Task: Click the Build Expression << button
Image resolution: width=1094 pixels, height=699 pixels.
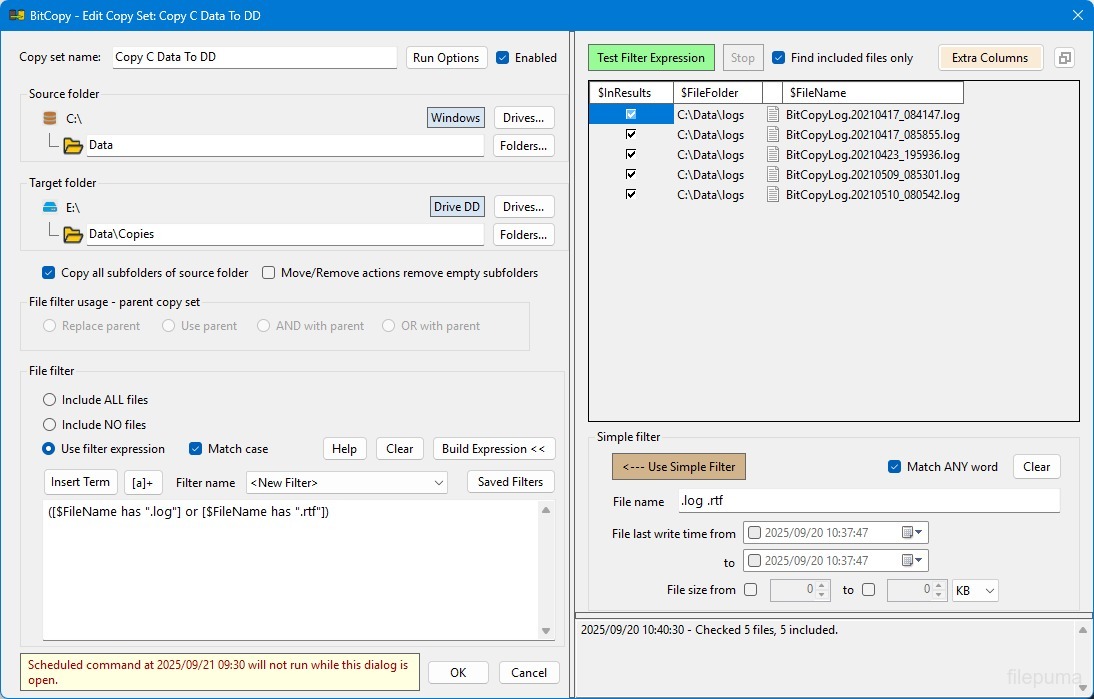Action: coord(493,449)
